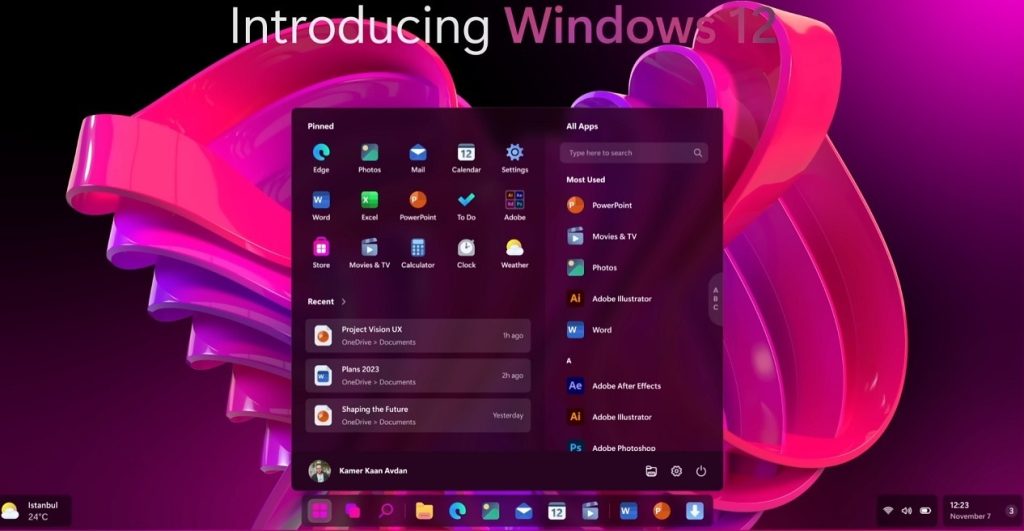Screen dimensions: 1024x531
Task: Open Settings from the Pinned apps
Action: click(515, 158)
